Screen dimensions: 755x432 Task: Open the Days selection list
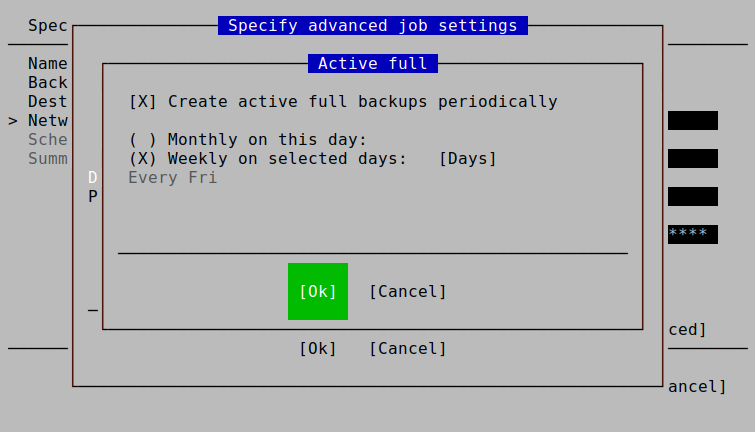click(x=467, y=158)
